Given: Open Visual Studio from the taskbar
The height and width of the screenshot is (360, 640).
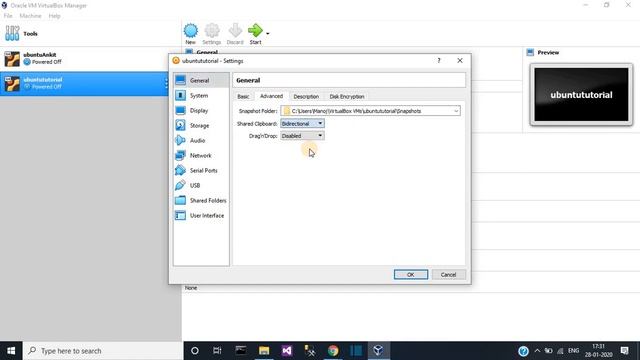Looking at the screenshot, I should pos(287,351).
